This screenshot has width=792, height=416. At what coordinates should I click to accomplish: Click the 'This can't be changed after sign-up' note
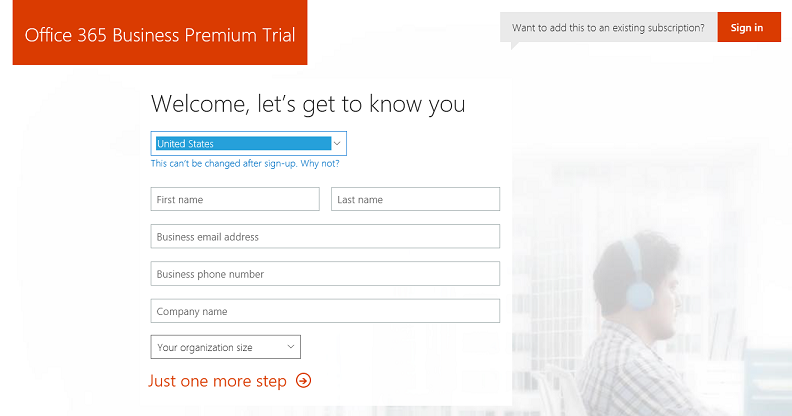224,164
